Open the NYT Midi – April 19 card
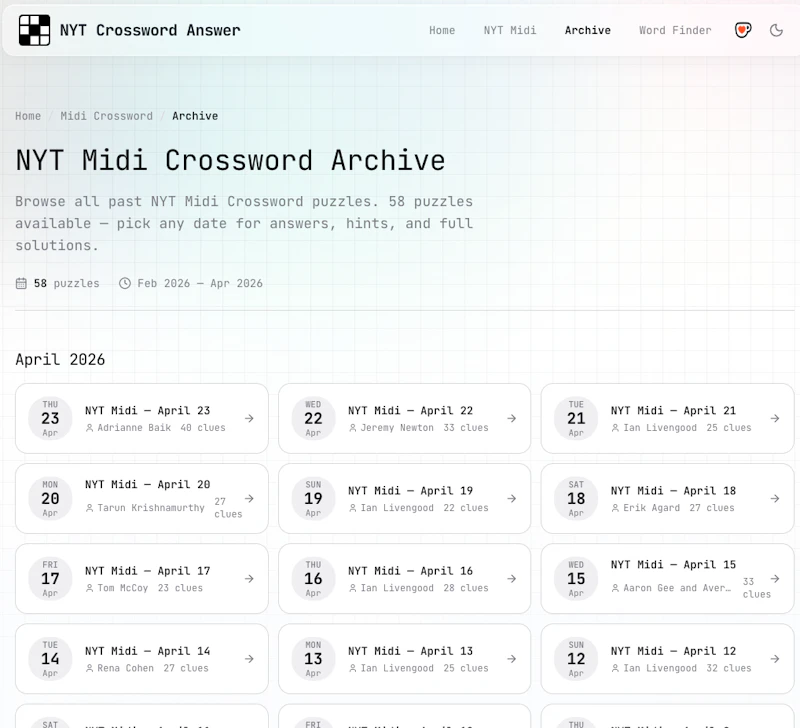This screenshot has width=800, height=728. [405, 498]
